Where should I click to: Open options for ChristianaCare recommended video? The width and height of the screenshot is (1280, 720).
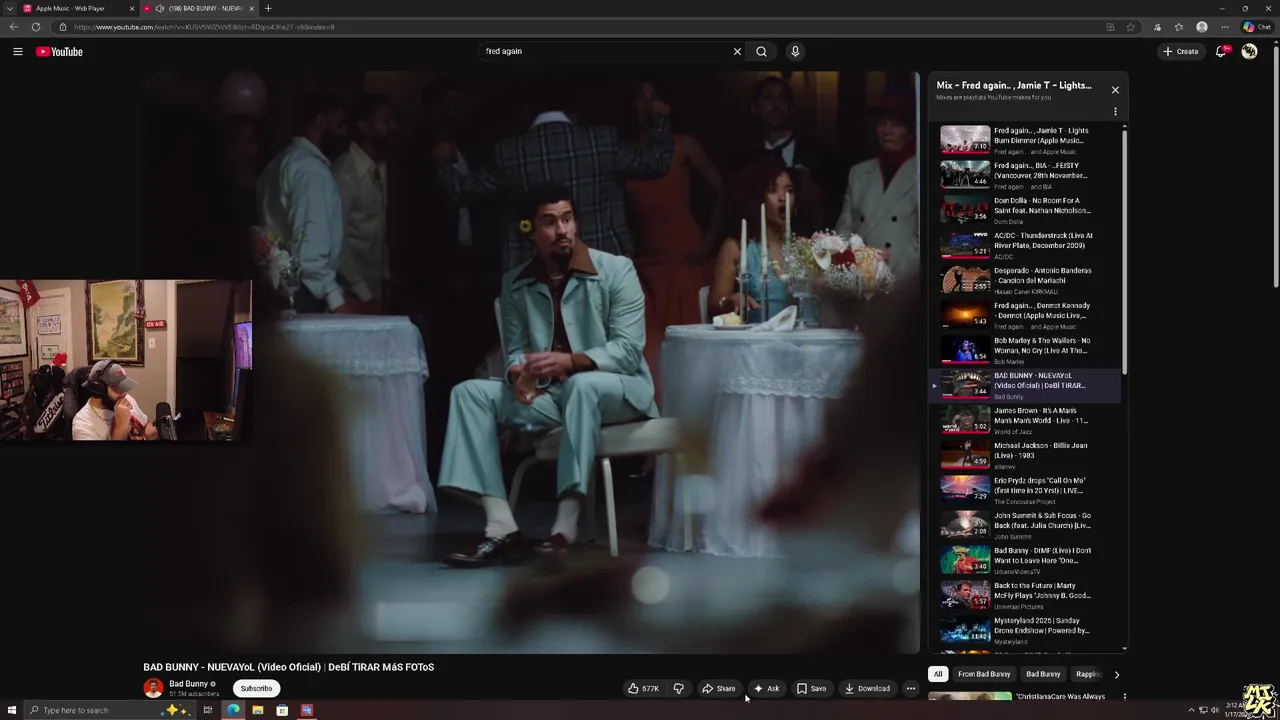[x=1124, y=697]
